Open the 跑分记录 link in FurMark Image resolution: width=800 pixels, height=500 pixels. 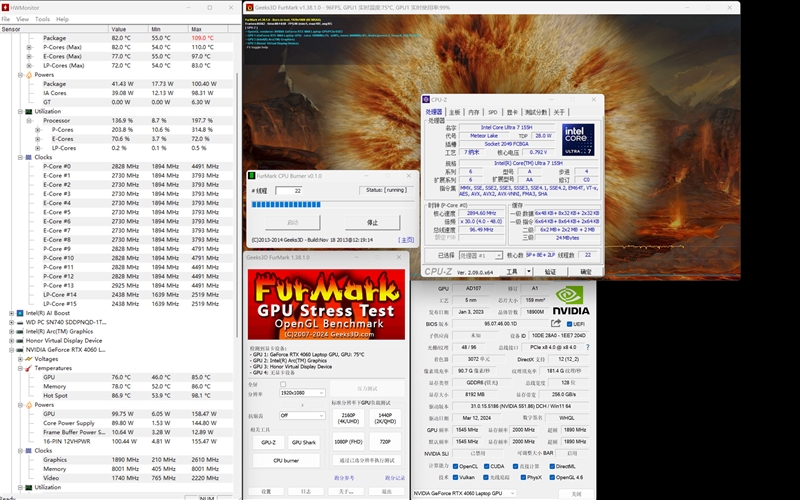click(394, 478)
